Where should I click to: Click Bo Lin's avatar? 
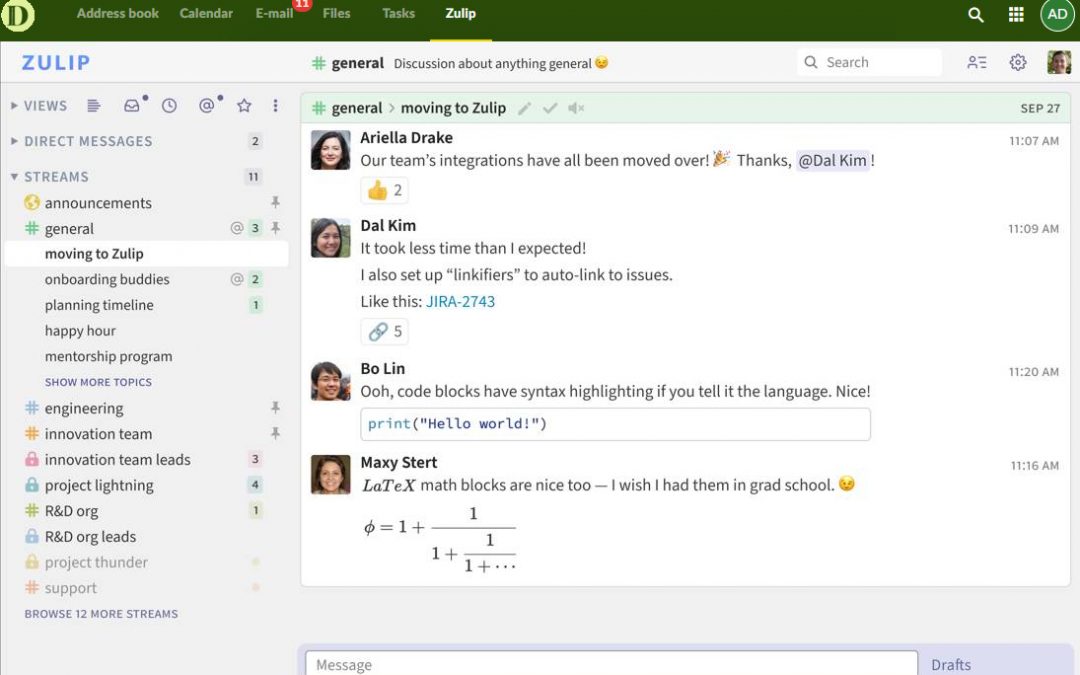(x=331, y=381)
